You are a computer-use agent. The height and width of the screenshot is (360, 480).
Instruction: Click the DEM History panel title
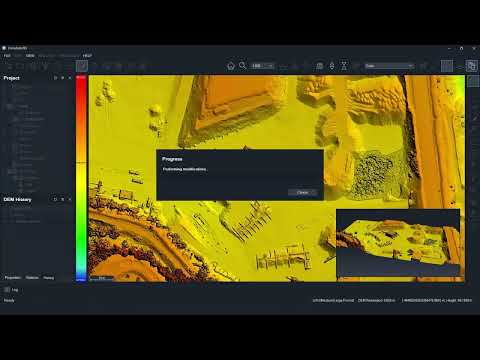(x=17, y=199)
